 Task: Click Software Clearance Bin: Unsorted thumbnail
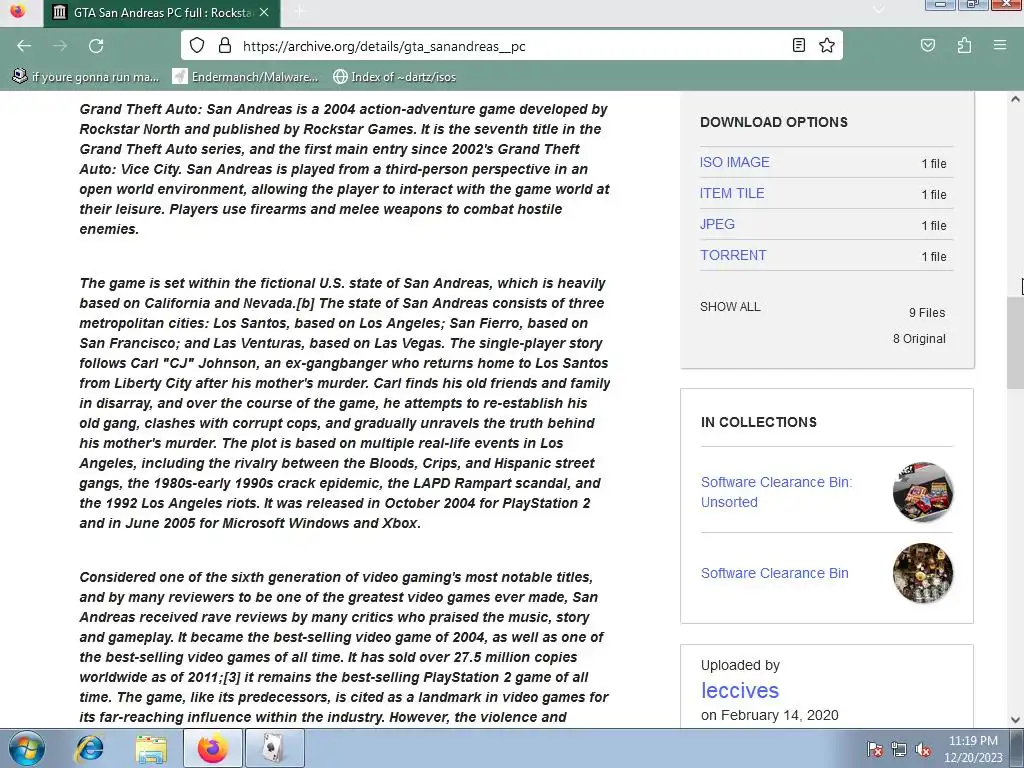[923, 492]
